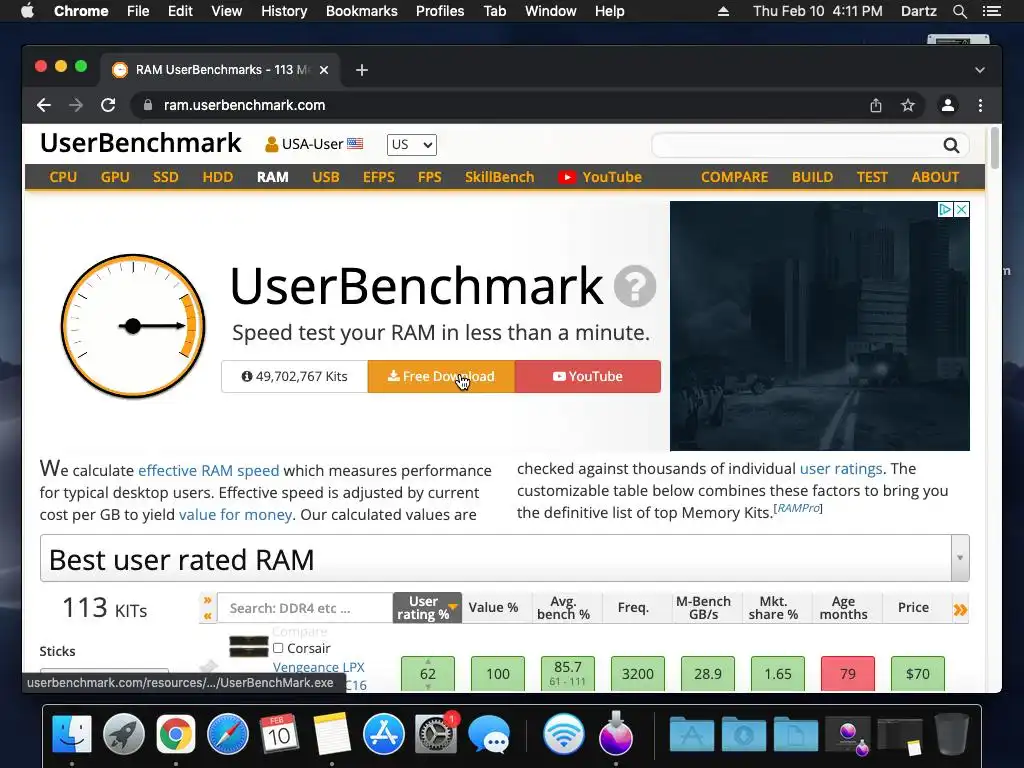The width and height of the screenshot is (1024, 768).
Task: Click the Free Download button
Action: (441, 376)
